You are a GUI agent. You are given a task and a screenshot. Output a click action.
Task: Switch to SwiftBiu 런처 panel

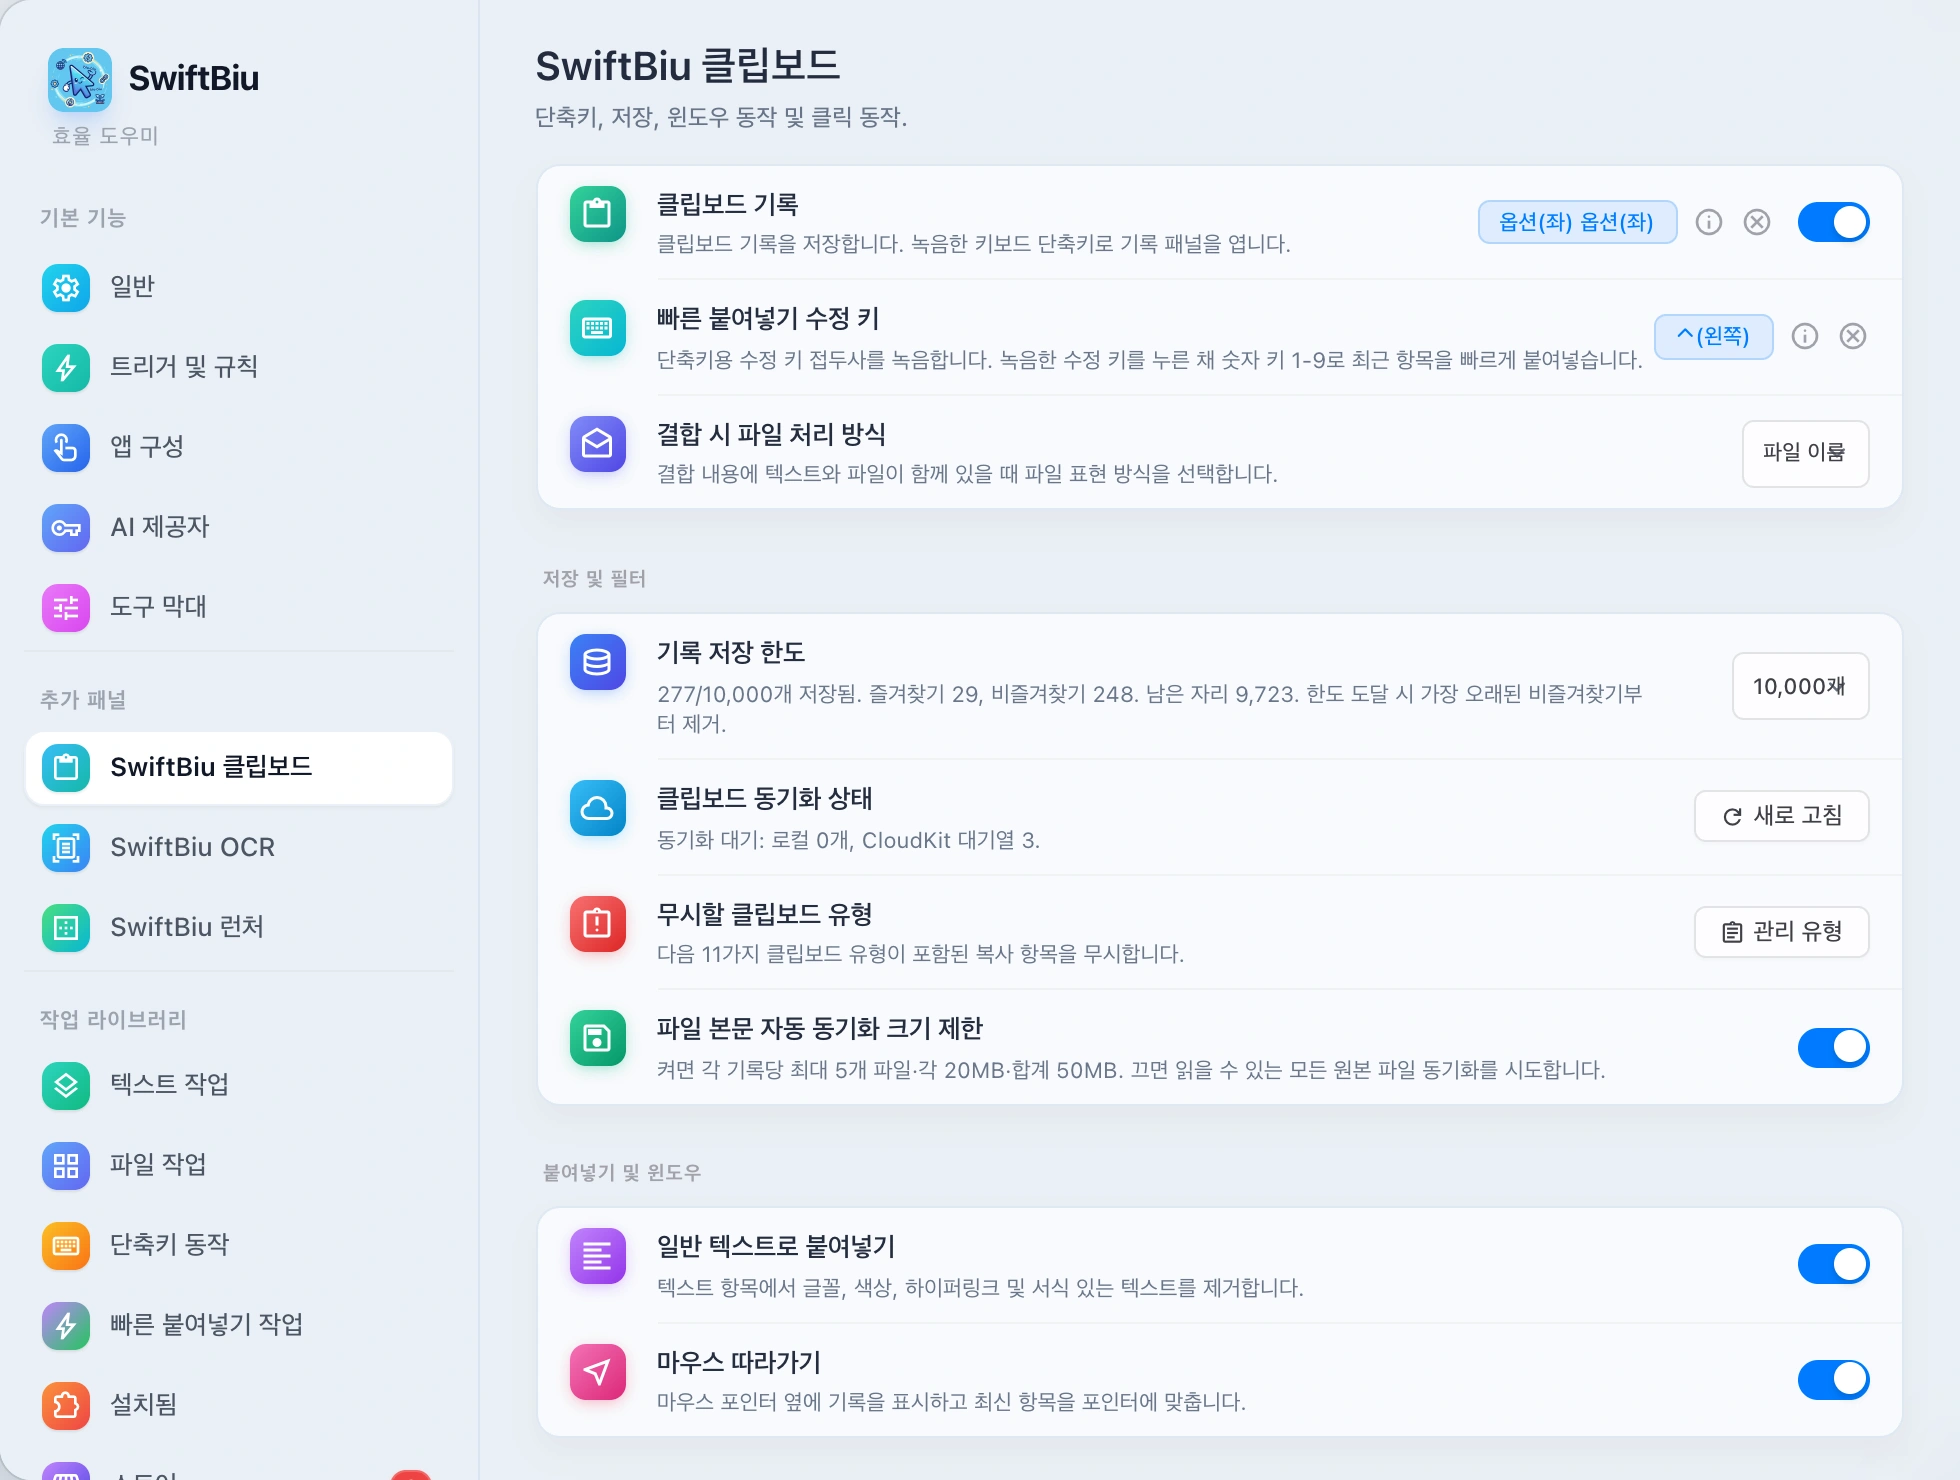pos(238,928)
